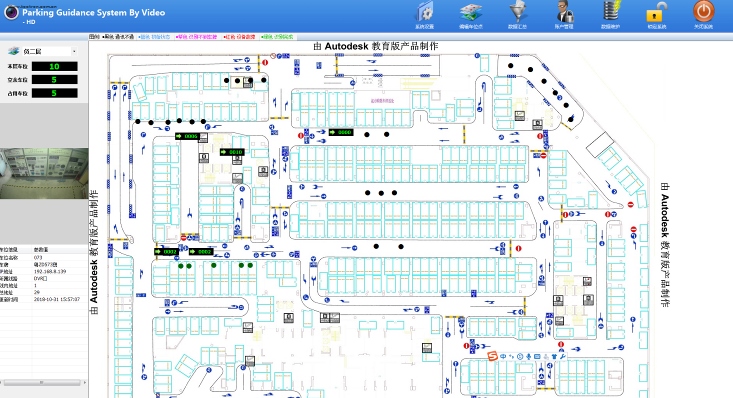Click the red legend item label
Screen dimensions: 733x398
coord(239,36)
